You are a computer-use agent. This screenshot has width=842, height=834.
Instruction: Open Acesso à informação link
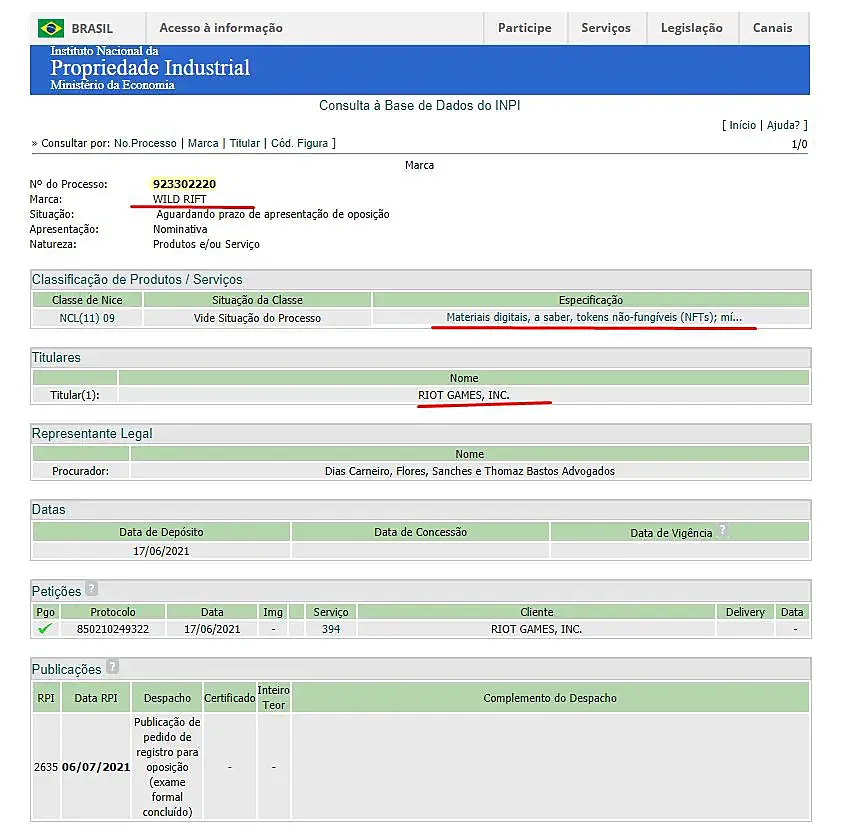(221, 28)
